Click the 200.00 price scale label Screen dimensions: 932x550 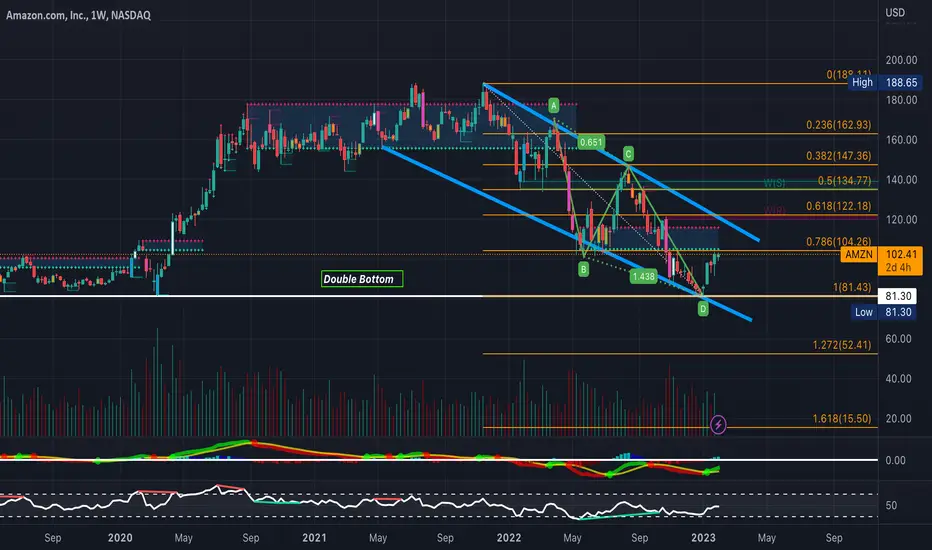(x=901, y=60)
